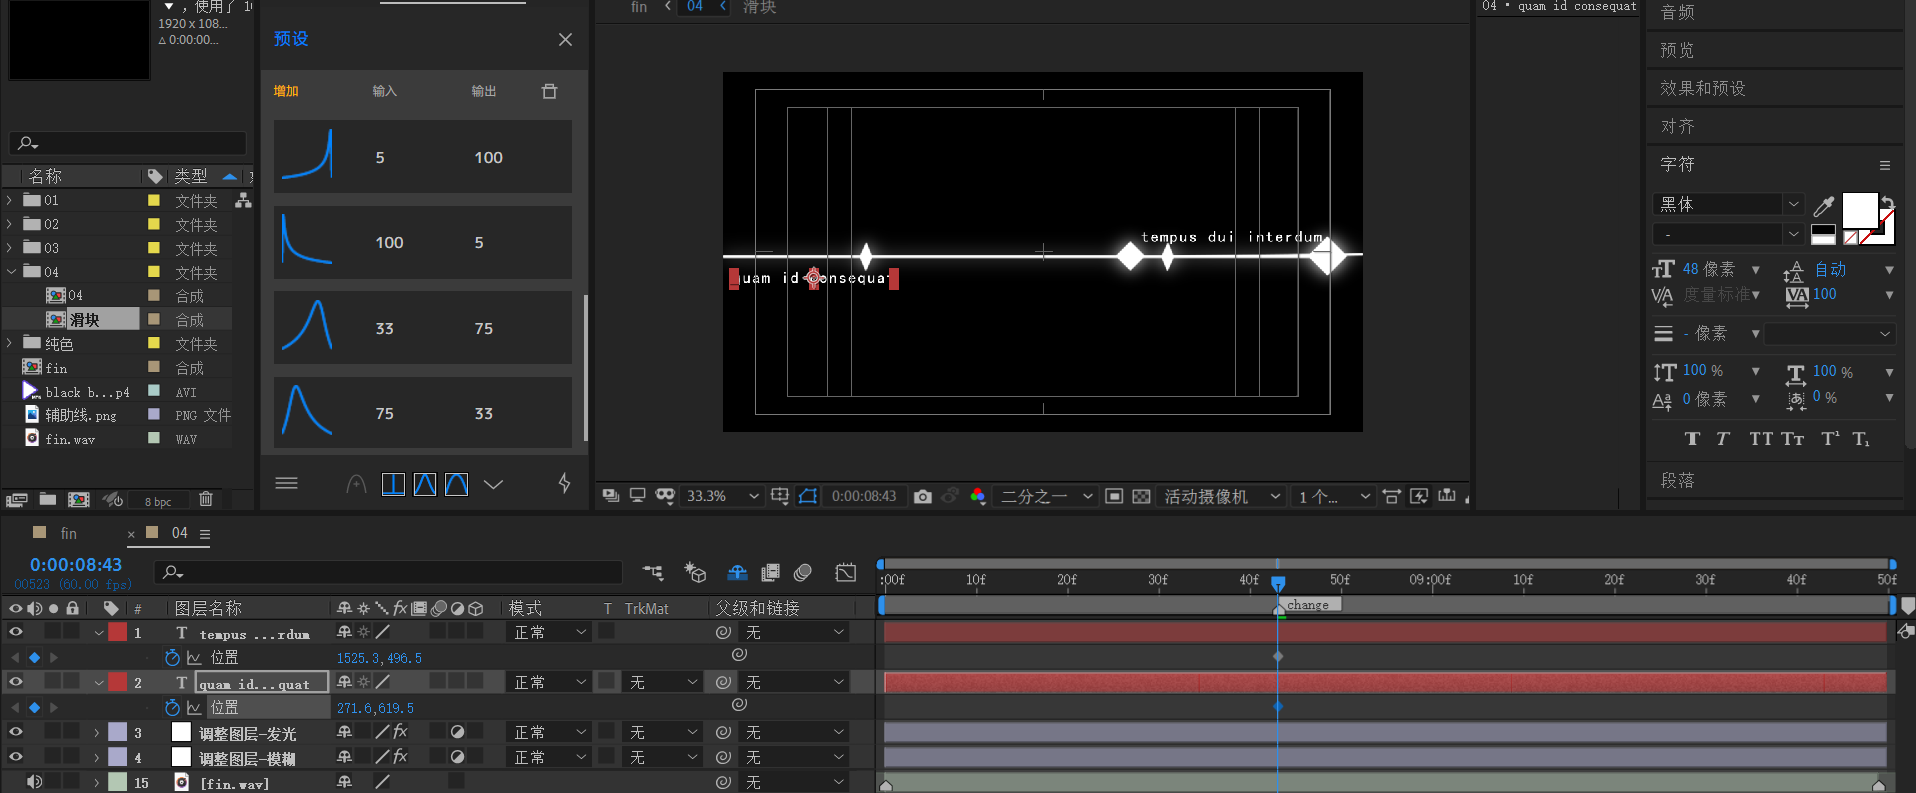Create a new folder in Project panel
1916x793 pixels.
click(47, 499)
